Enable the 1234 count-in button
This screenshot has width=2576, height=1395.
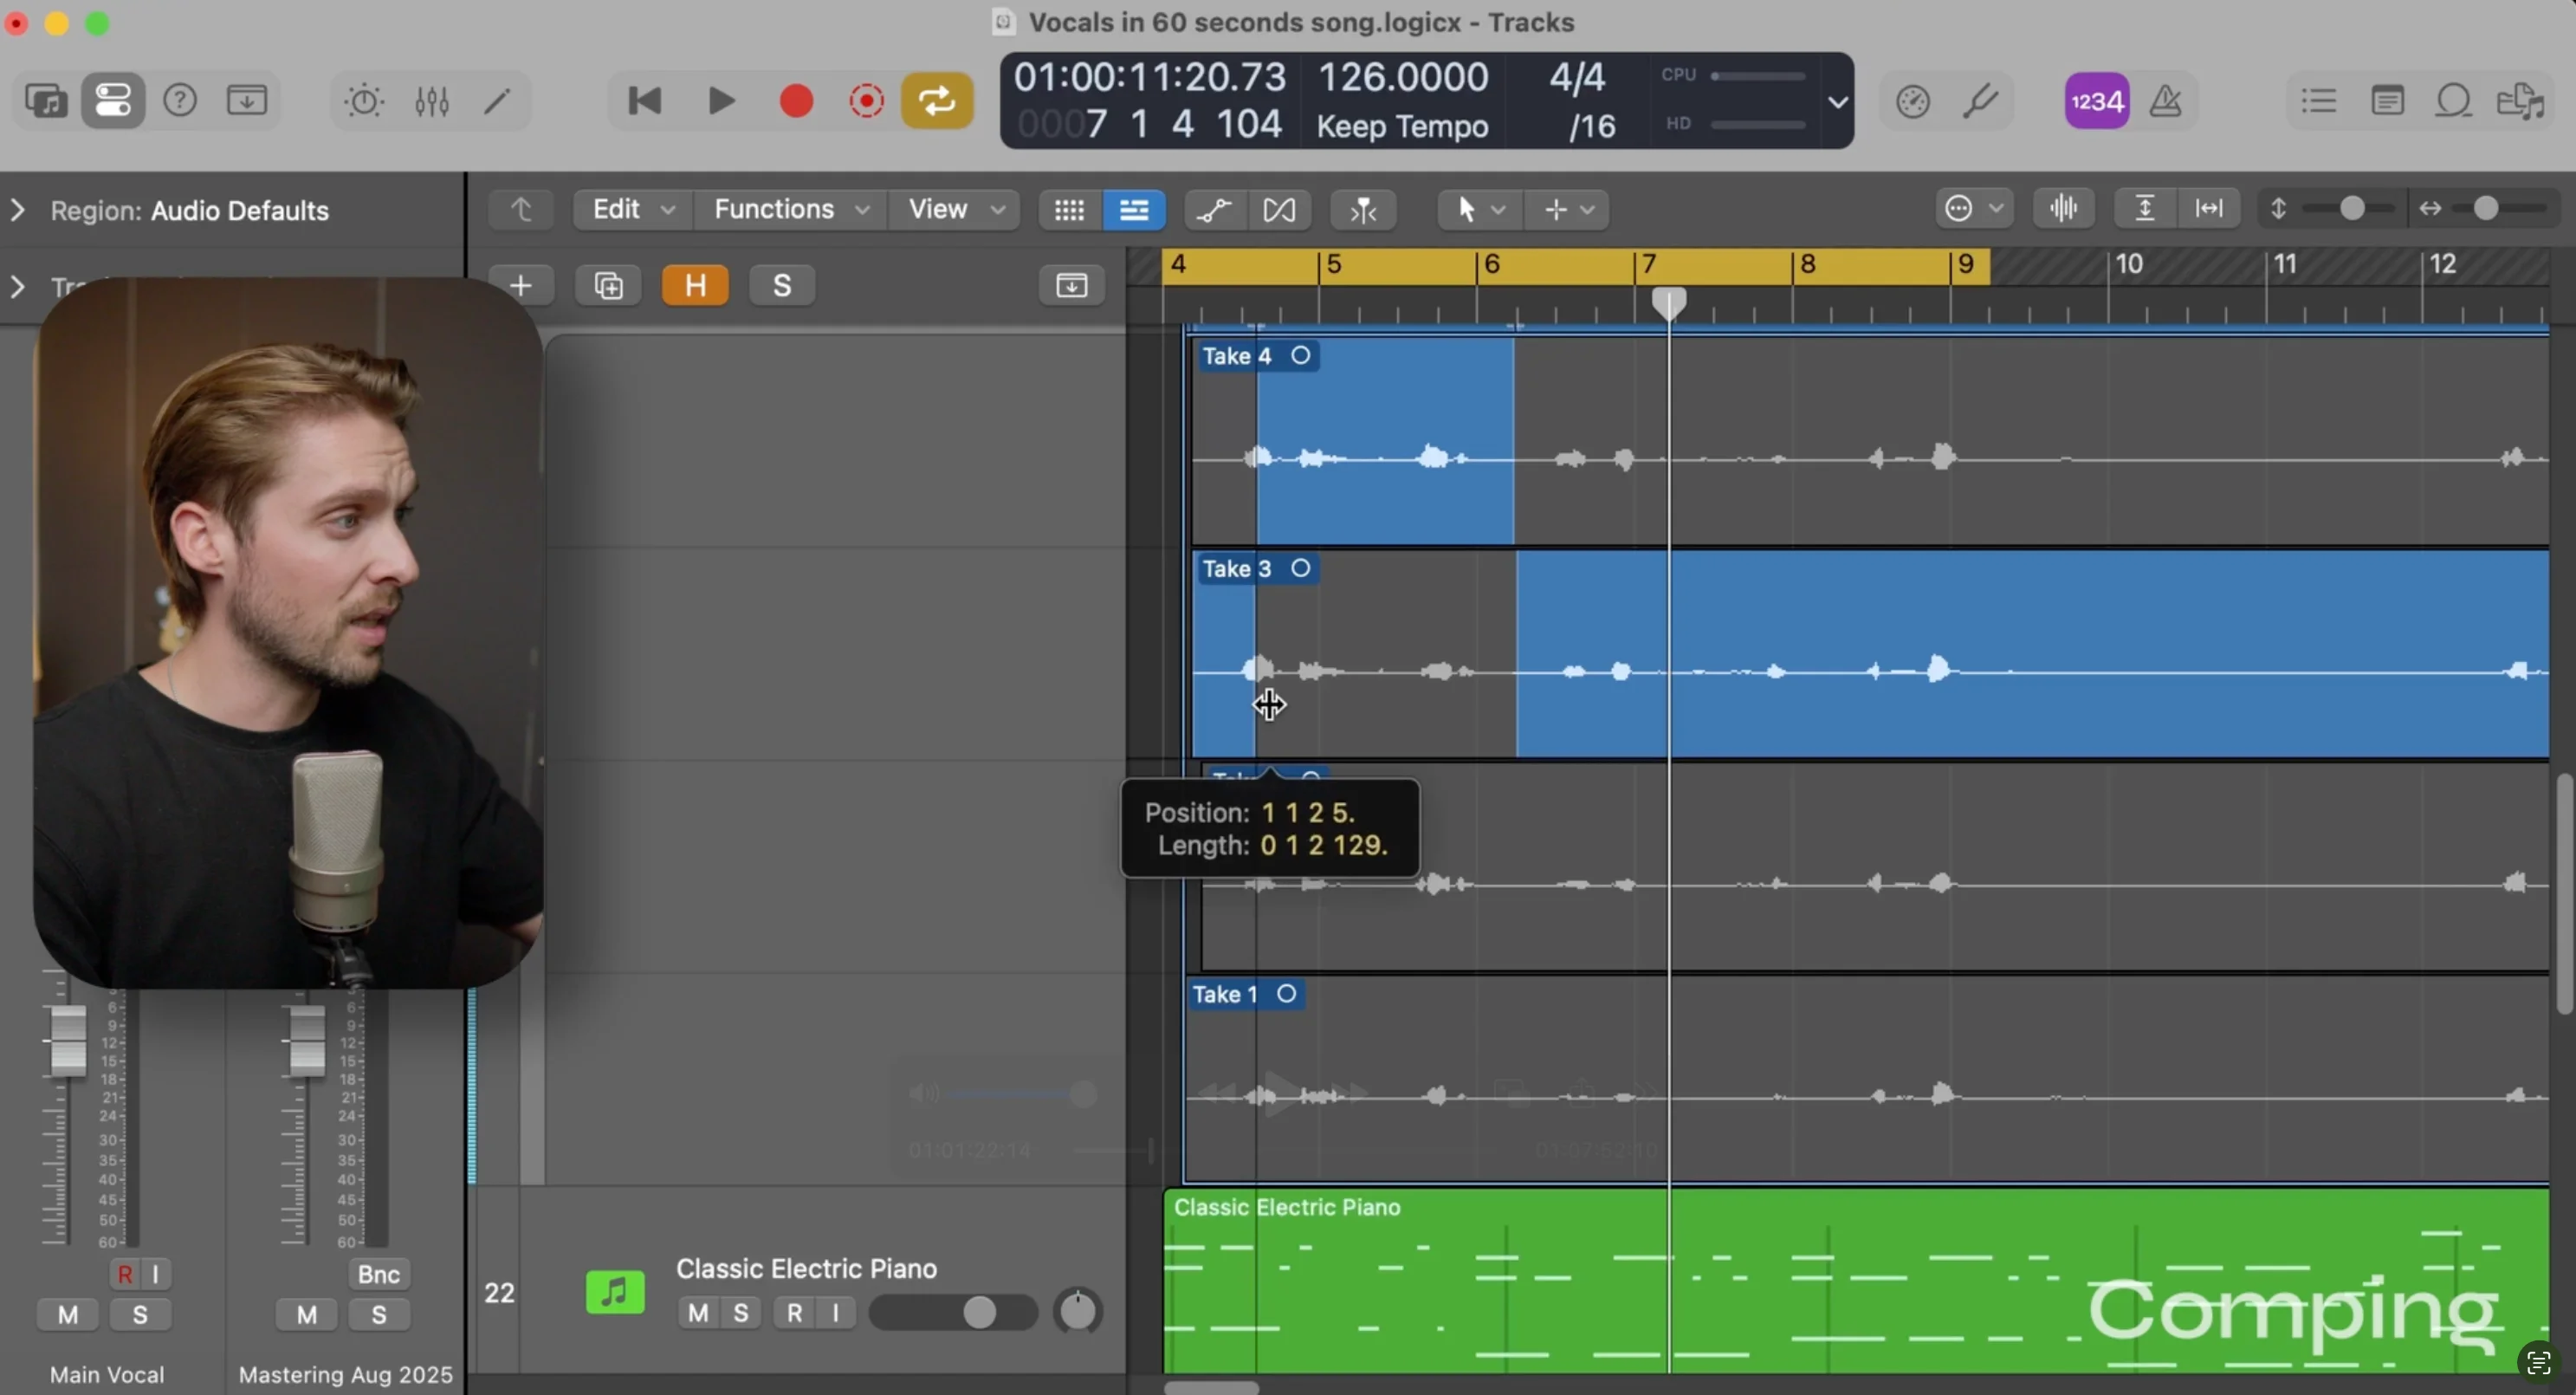click(2096, 101)
